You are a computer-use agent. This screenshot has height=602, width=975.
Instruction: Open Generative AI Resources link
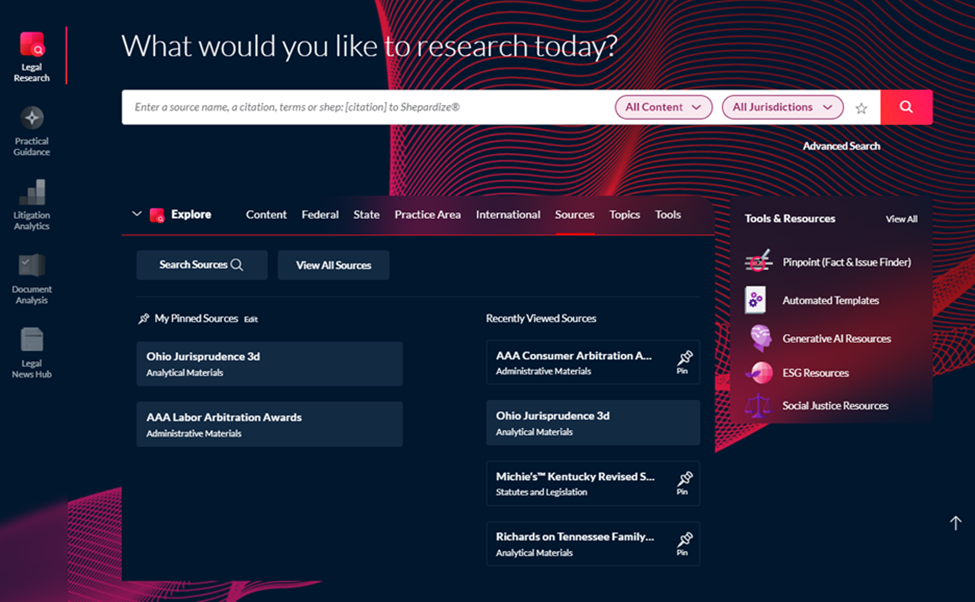837,338
